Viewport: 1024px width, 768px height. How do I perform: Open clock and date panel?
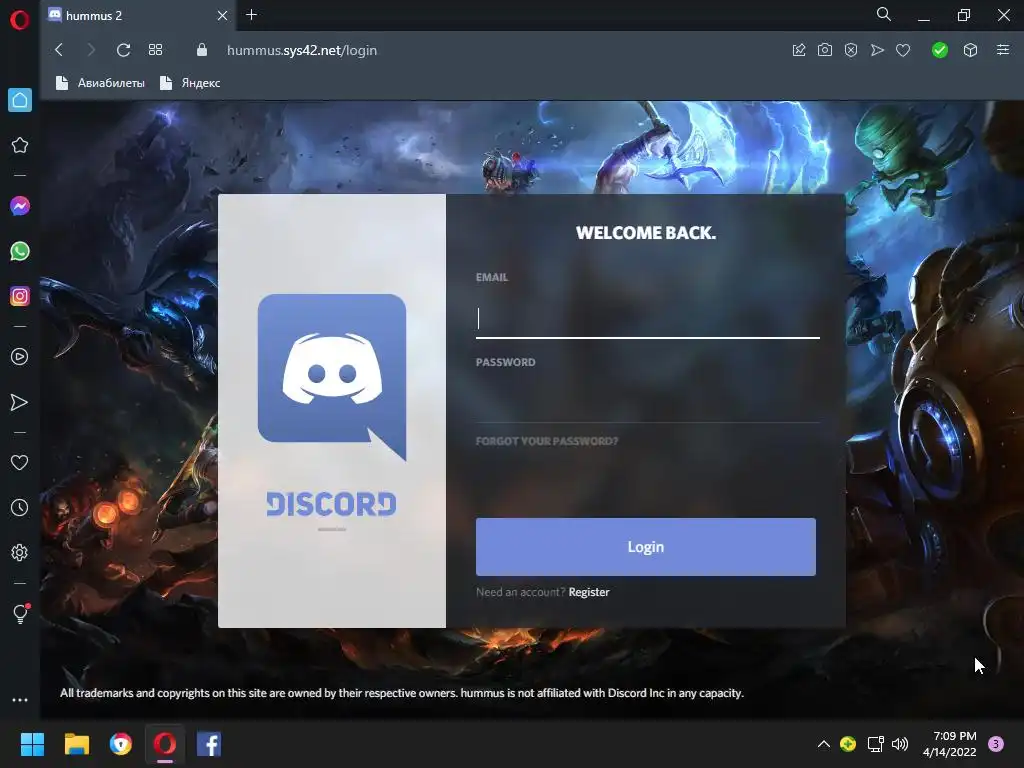coord(950,744)
